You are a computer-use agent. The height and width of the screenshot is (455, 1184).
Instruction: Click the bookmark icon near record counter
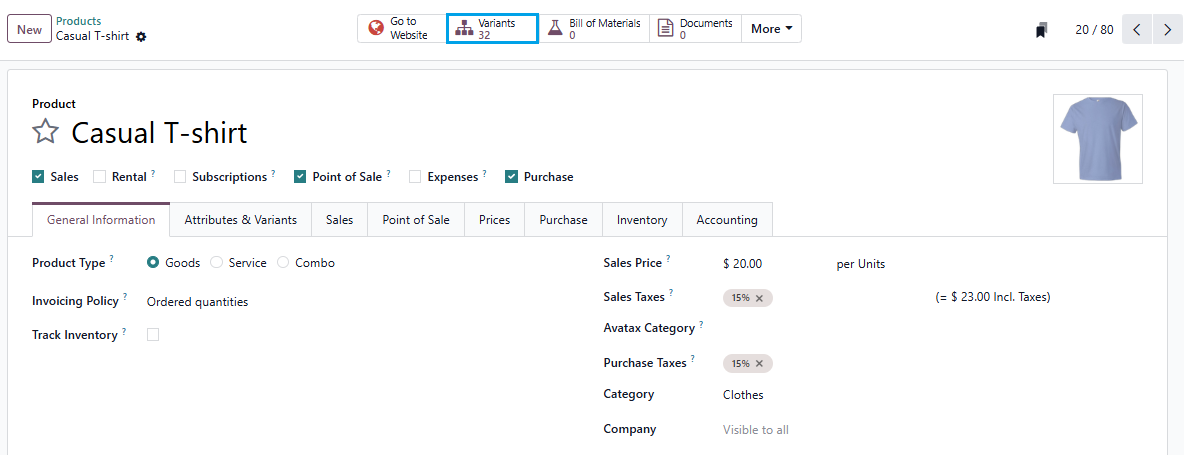(x=1041, y=30)
